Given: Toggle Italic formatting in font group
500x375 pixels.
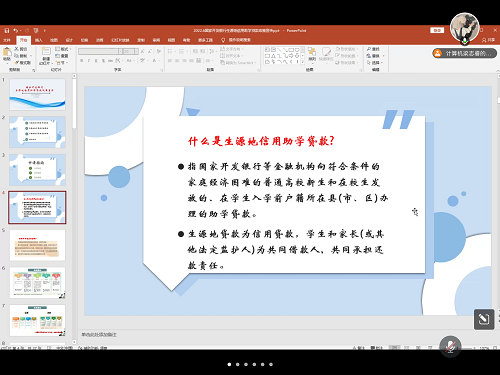Looking at the screenshot, I should pos(89,61).
